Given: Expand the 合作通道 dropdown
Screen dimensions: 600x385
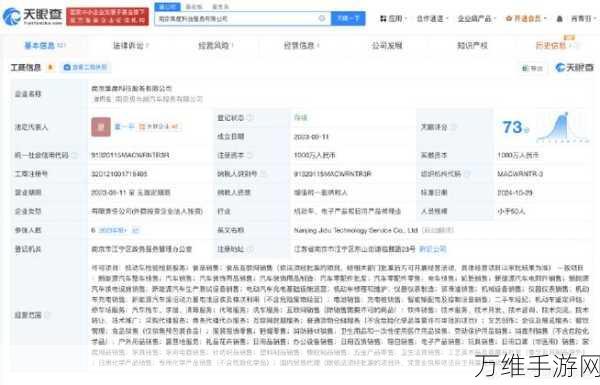Looking at the screenshot, I should (432, 18).
